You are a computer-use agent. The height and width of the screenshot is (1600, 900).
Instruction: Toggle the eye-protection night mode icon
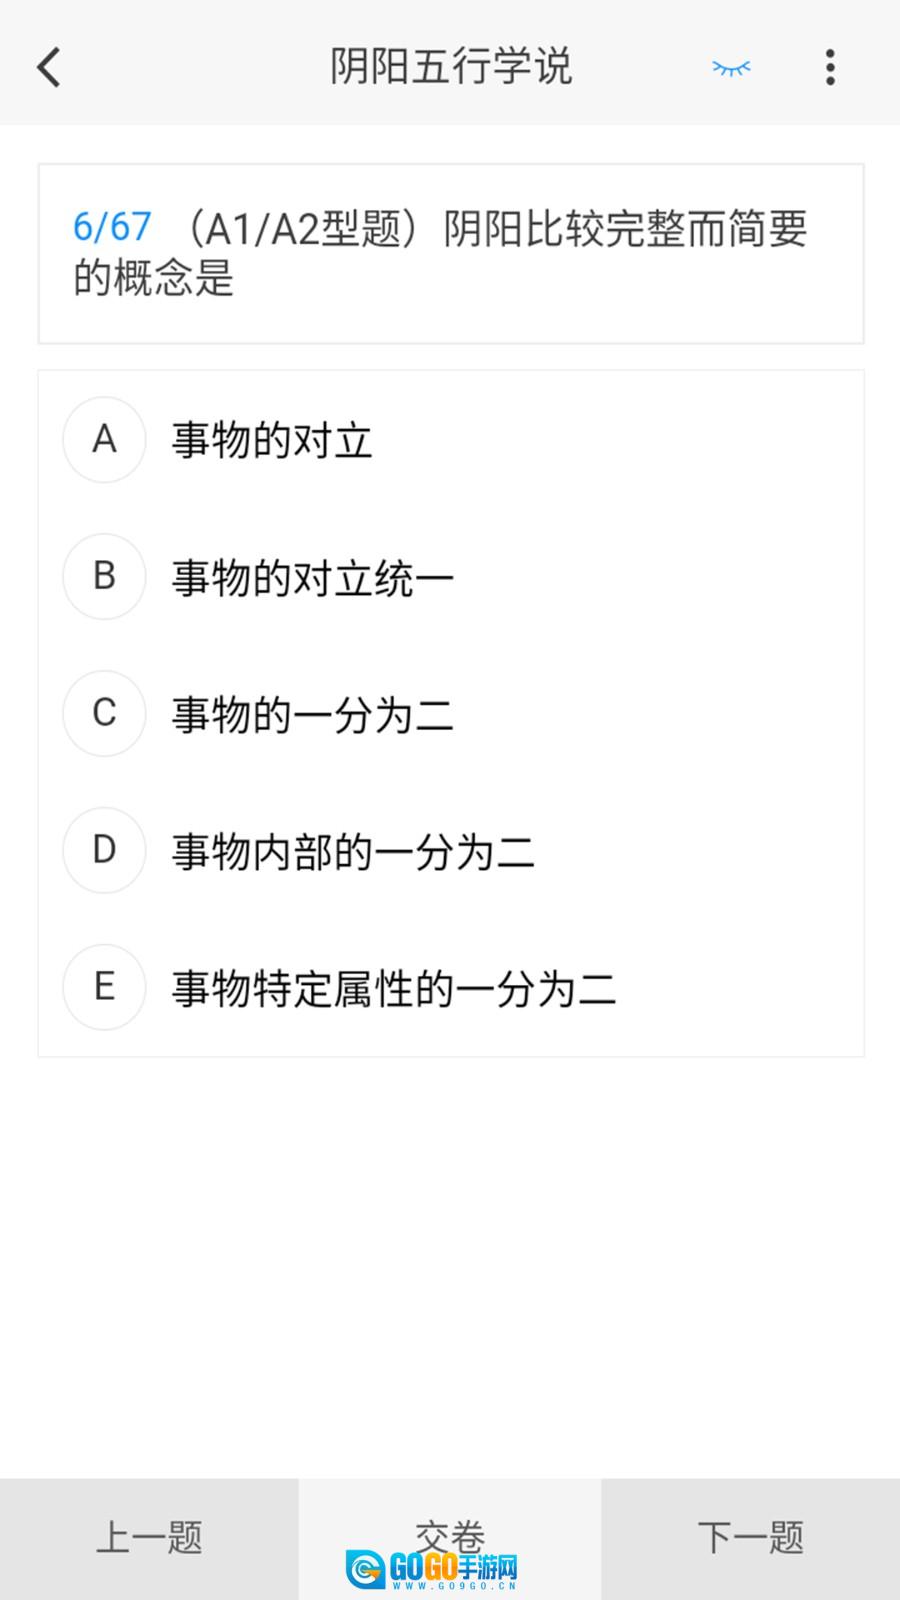[x=731, y=68]
